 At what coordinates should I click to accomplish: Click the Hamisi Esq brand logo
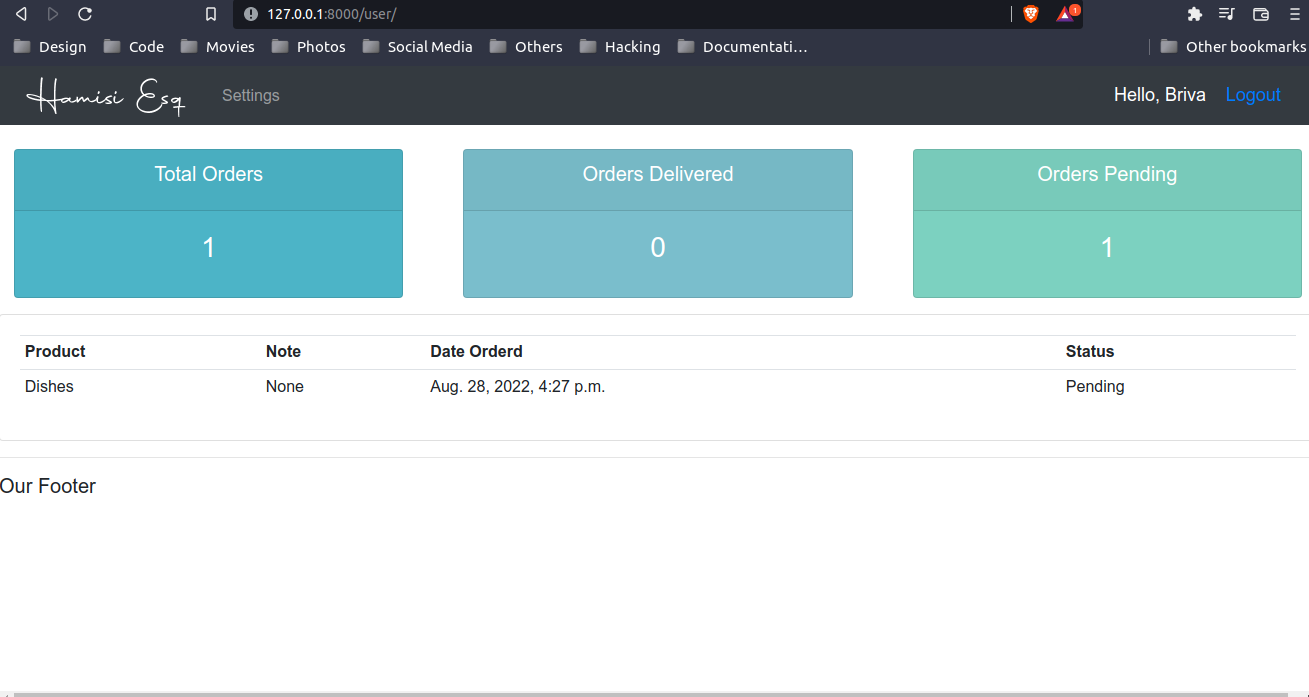point(104,95)
